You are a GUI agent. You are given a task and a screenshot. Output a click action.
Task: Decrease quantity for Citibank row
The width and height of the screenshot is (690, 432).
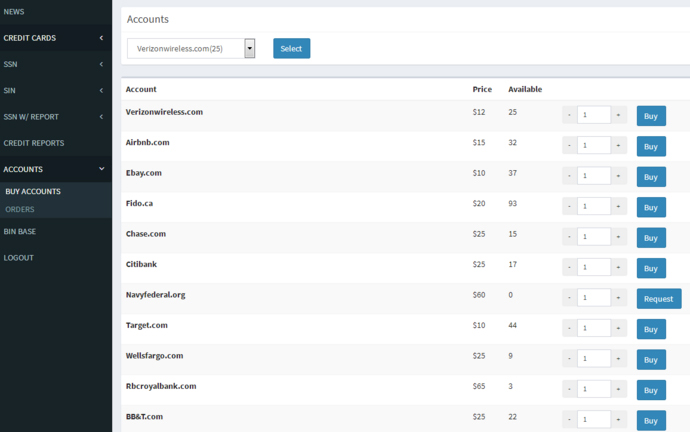tap(569, 267)
